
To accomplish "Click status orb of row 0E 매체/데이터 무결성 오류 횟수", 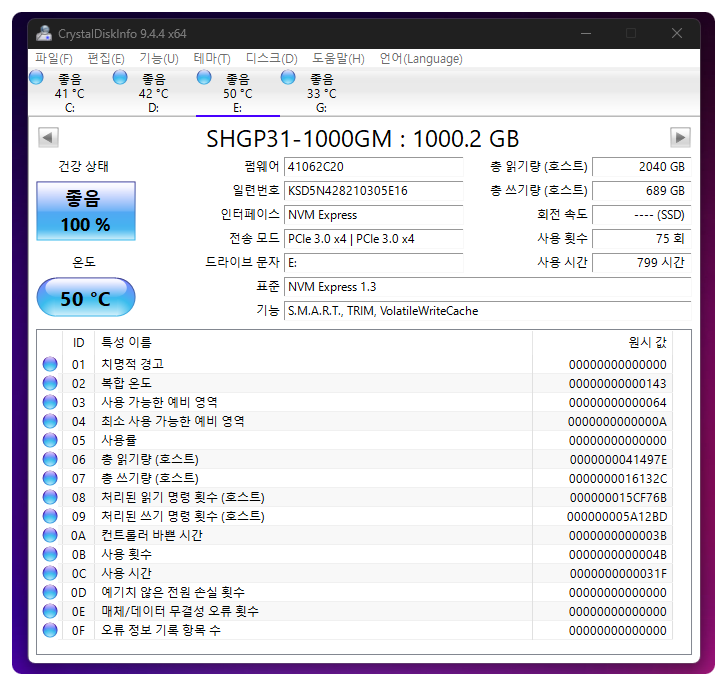I will pyautogui.click(x=50, y=611).
